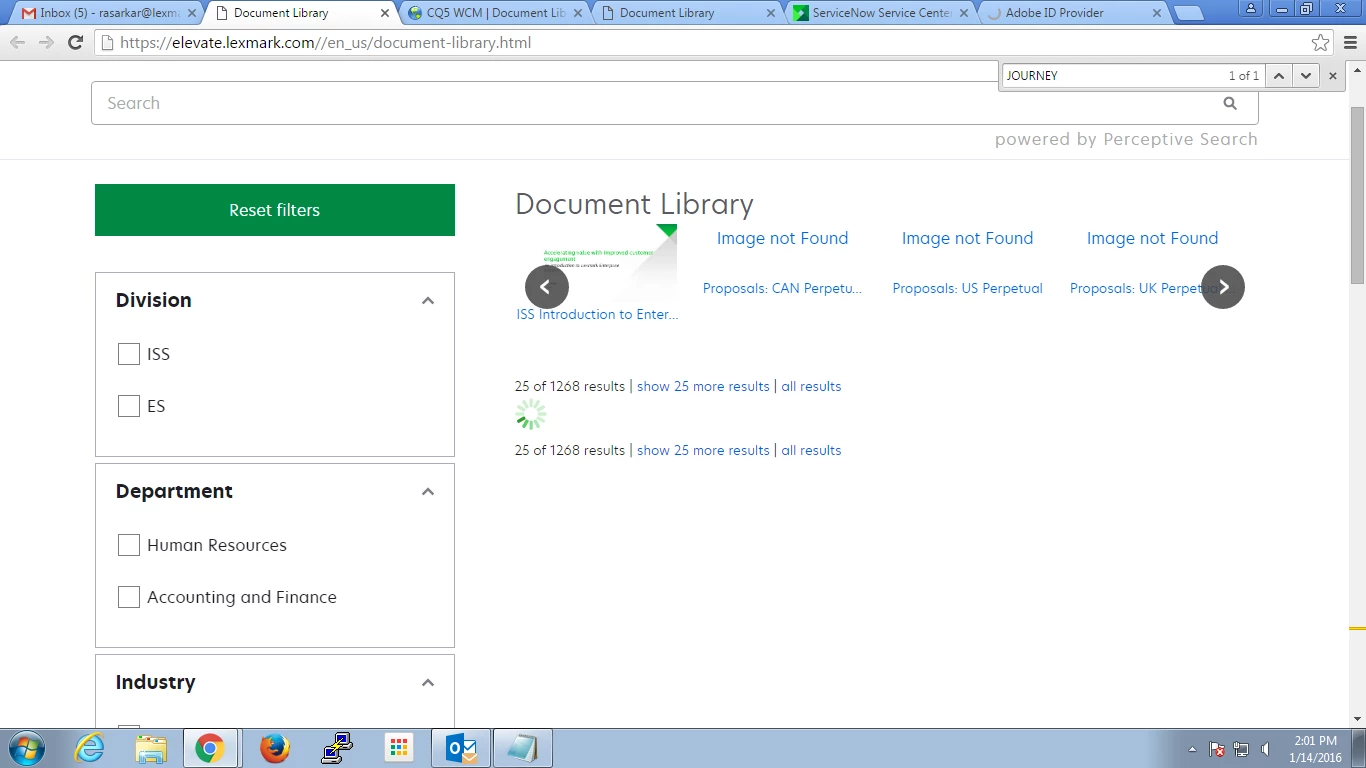The height and width of the screenshot is (768, 1366).
Task: Switch to CQ5 WCM Document Library tab
Action: [x=495, y=13]
